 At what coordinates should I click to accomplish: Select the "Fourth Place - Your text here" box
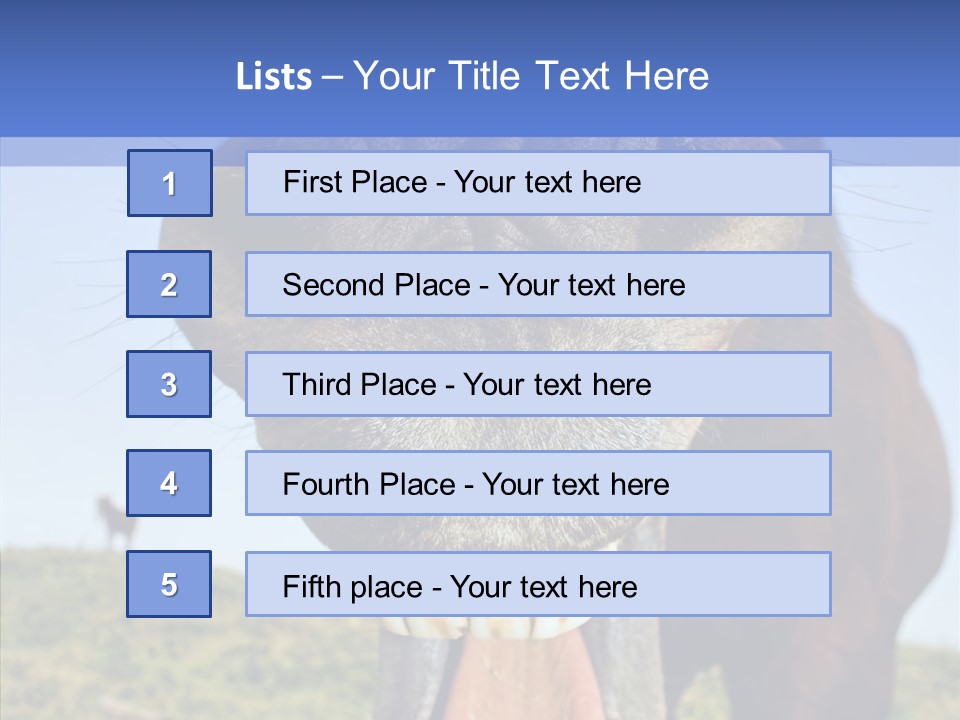pos(538,484)
